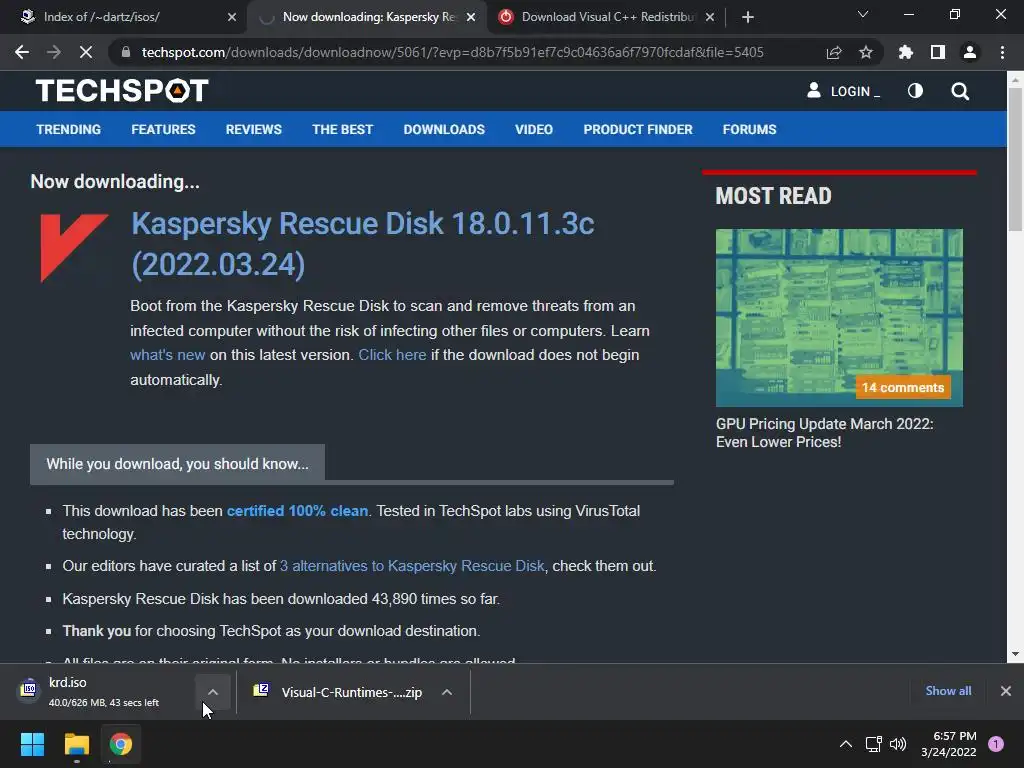Open "3 alternatives to Kaspersky Rescue Disk" link
The width and height of the screenshot is (1024, 768).
tap(412, 566)
